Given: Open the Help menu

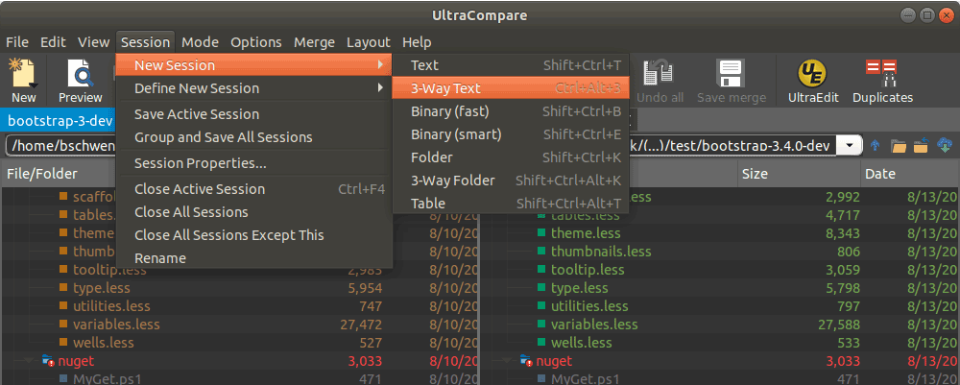Looking at the screenshot, I should point(417,42).
